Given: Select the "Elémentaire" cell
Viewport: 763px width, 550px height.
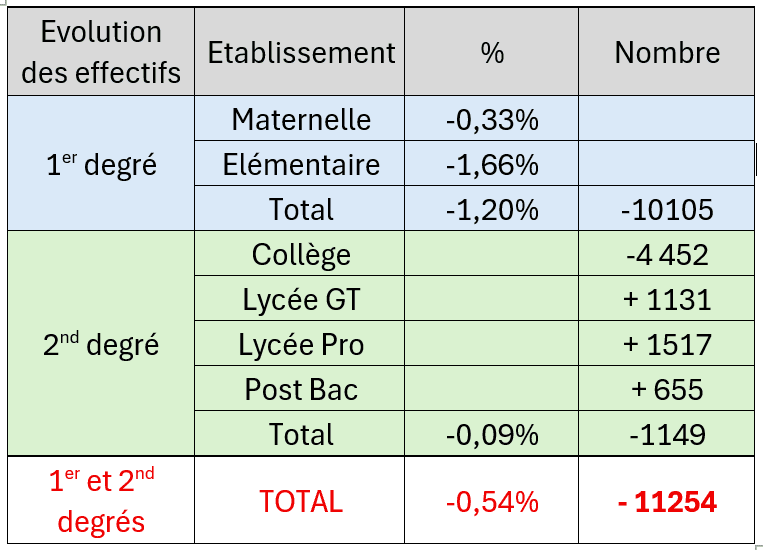Looking at the screenshot, I should (x=301, y=165).
